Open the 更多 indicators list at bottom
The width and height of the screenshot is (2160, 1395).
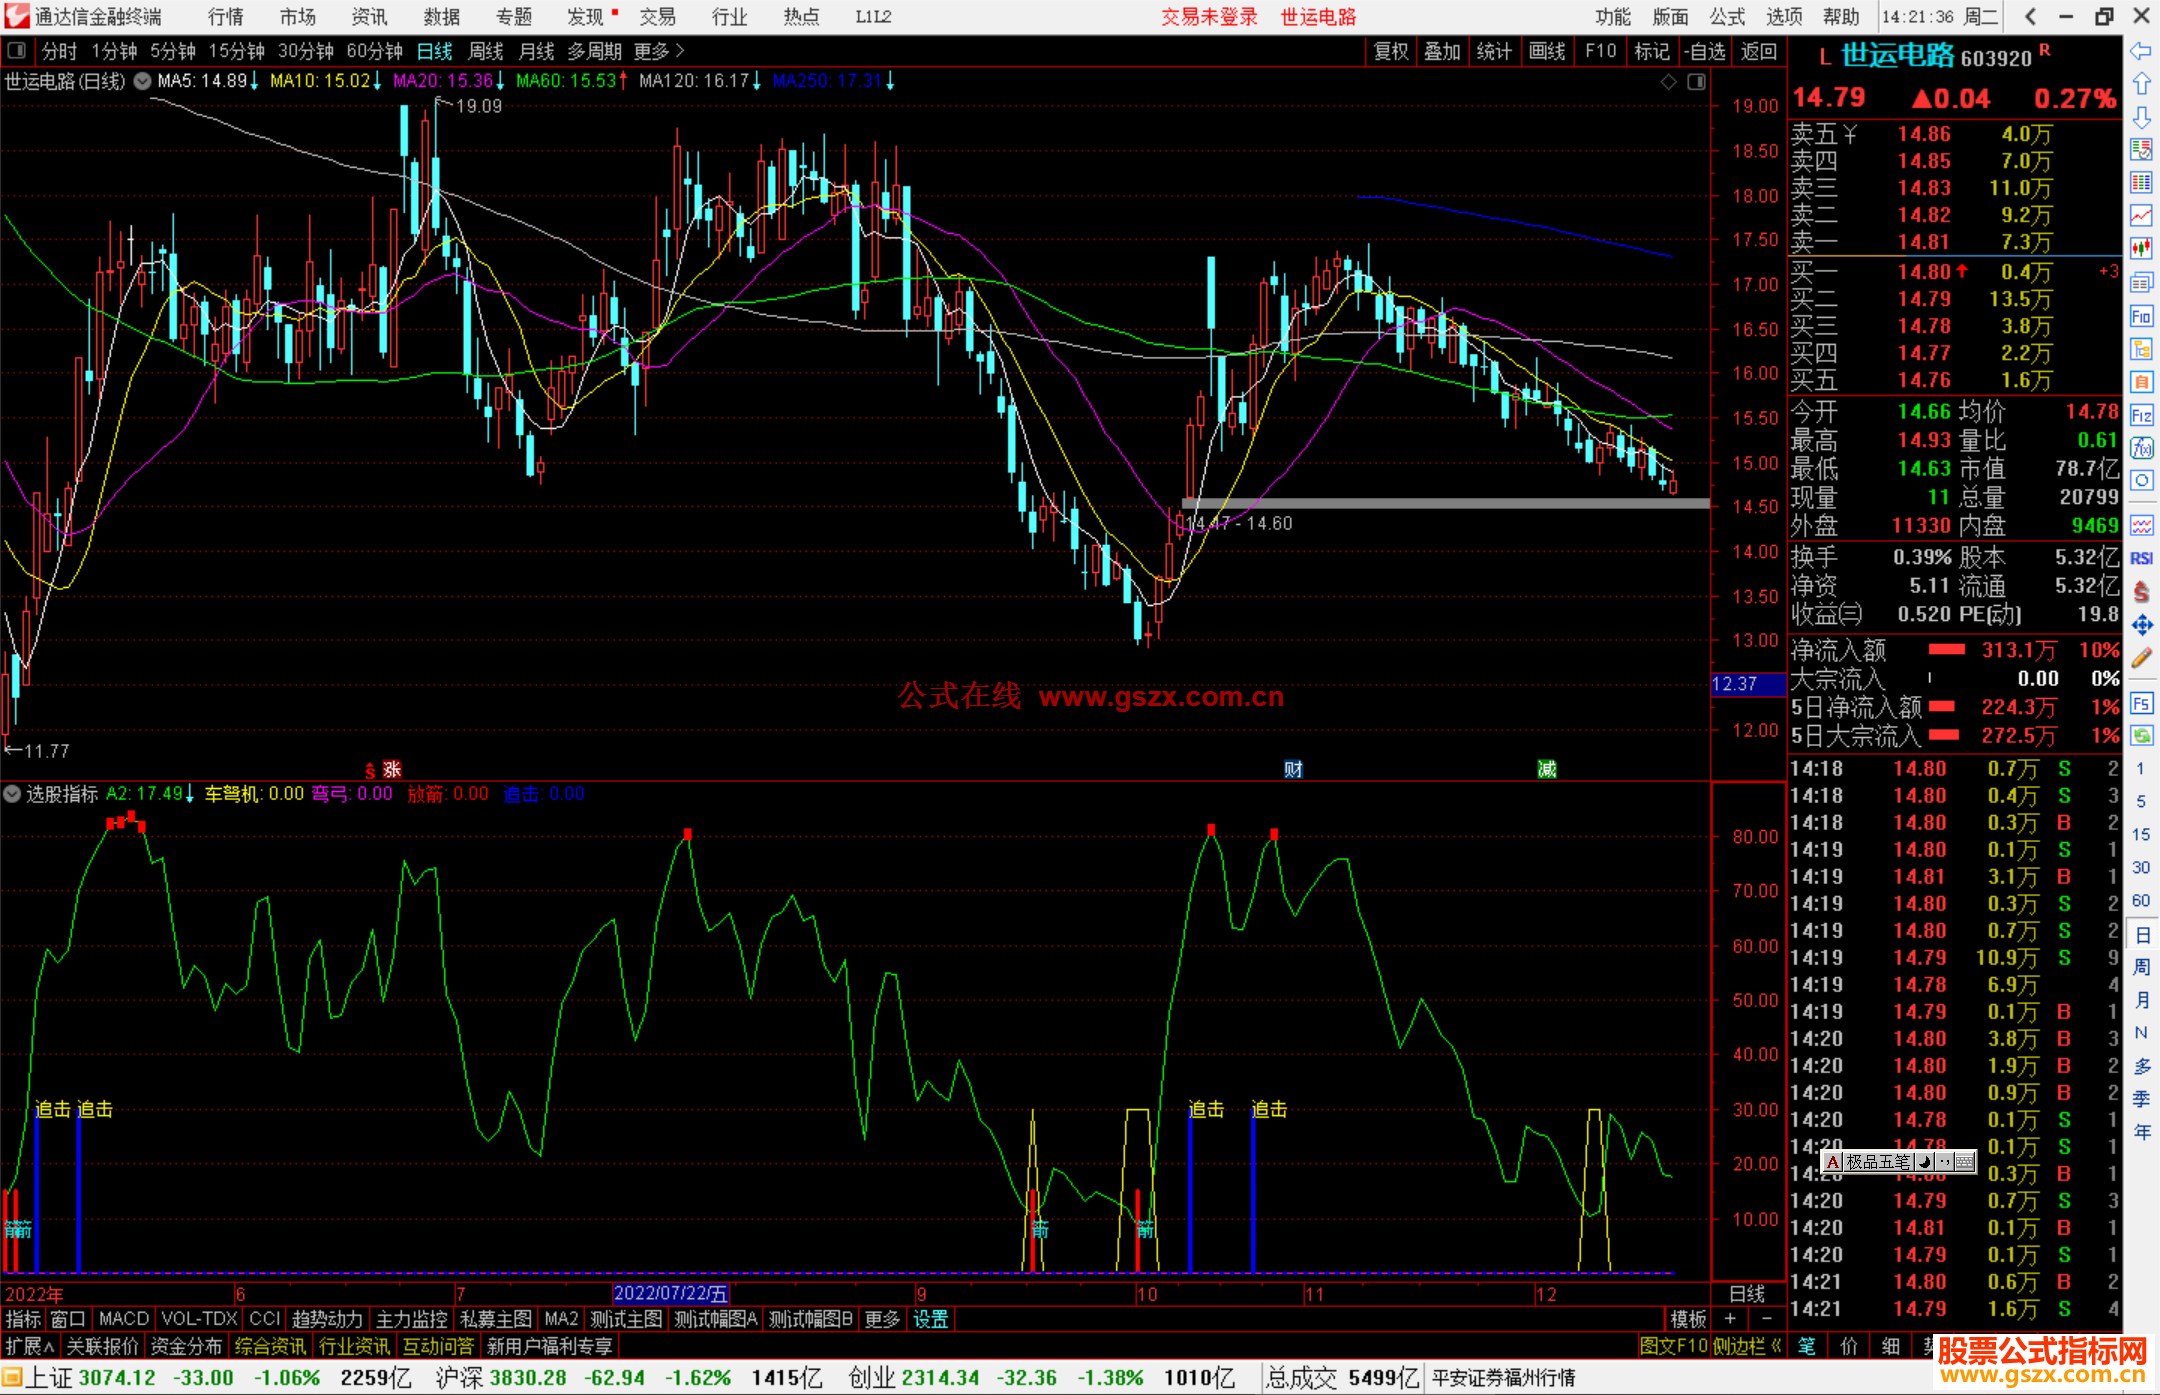881,1319
